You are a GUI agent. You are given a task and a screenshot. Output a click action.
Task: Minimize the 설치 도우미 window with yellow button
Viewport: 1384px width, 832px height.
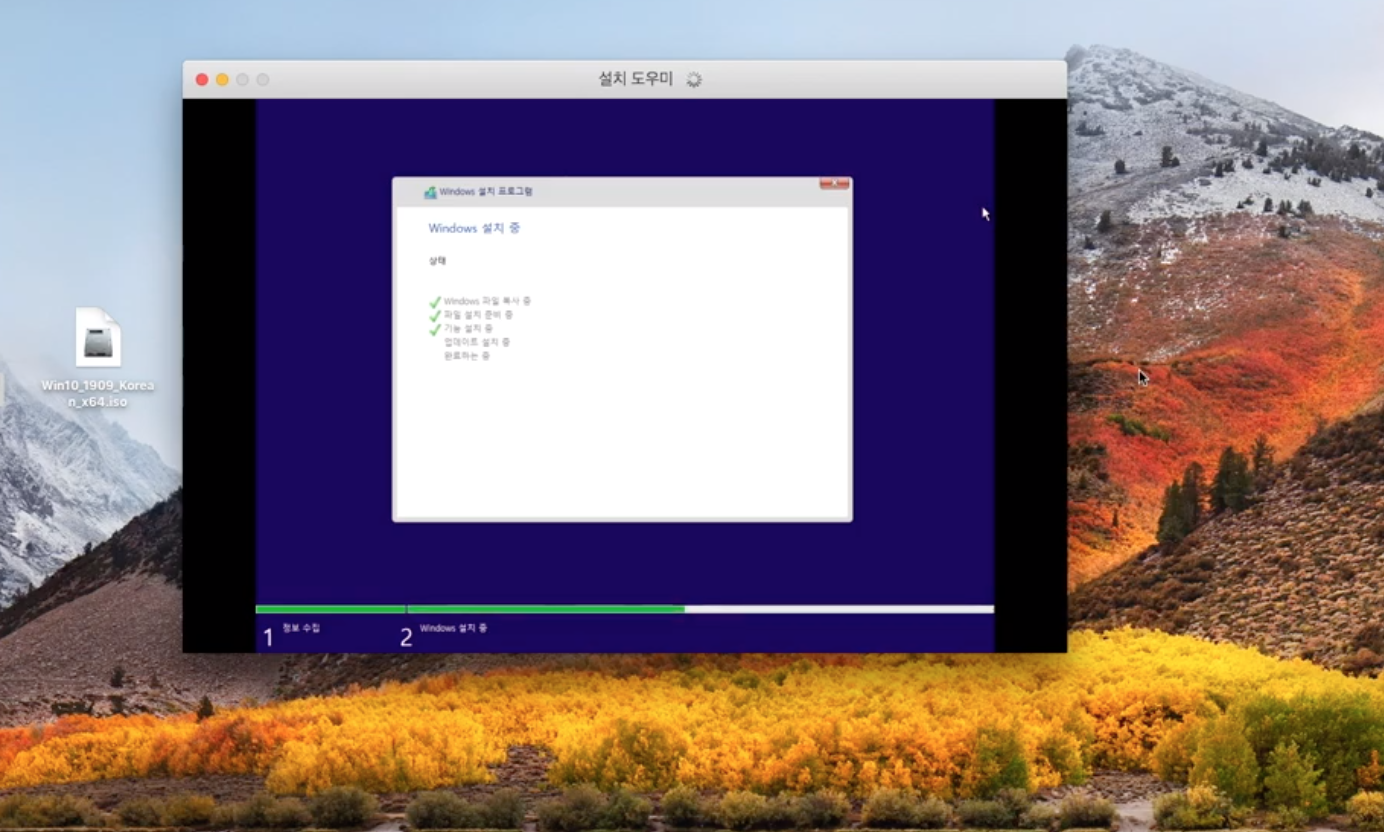coord(222,79)
